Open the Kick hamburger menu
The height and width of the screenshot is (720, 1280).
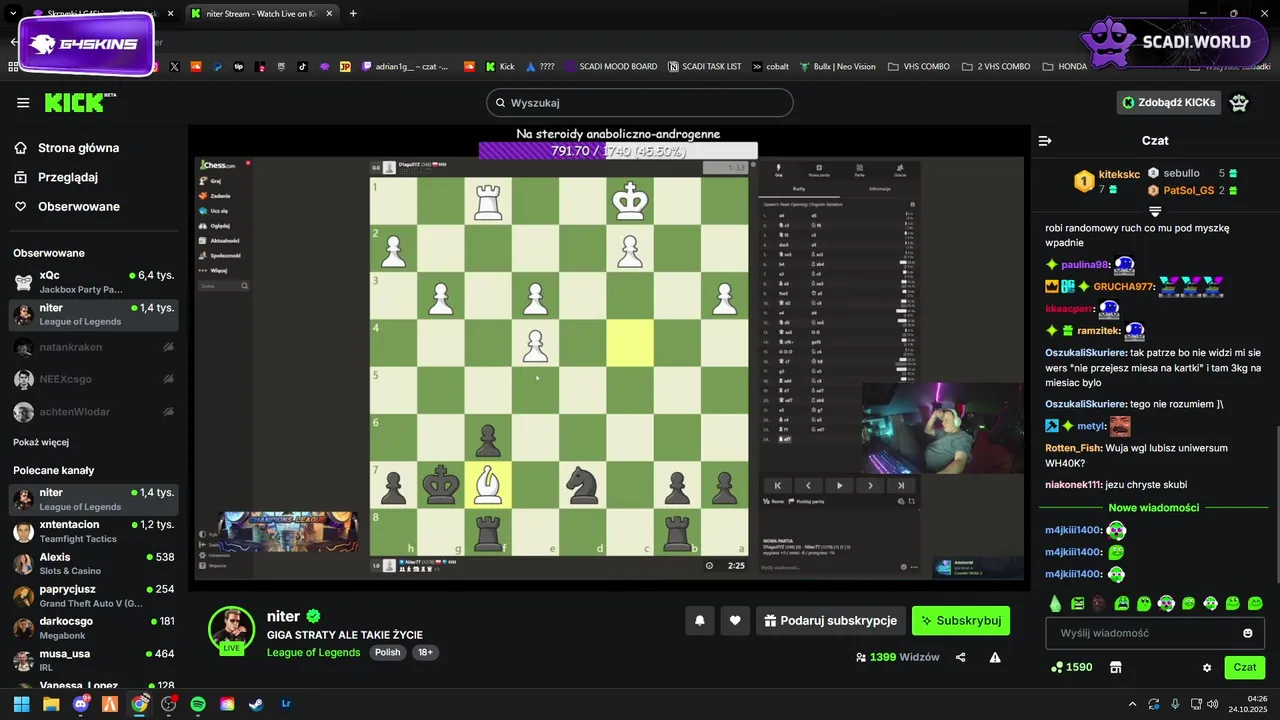coord(23,102)
